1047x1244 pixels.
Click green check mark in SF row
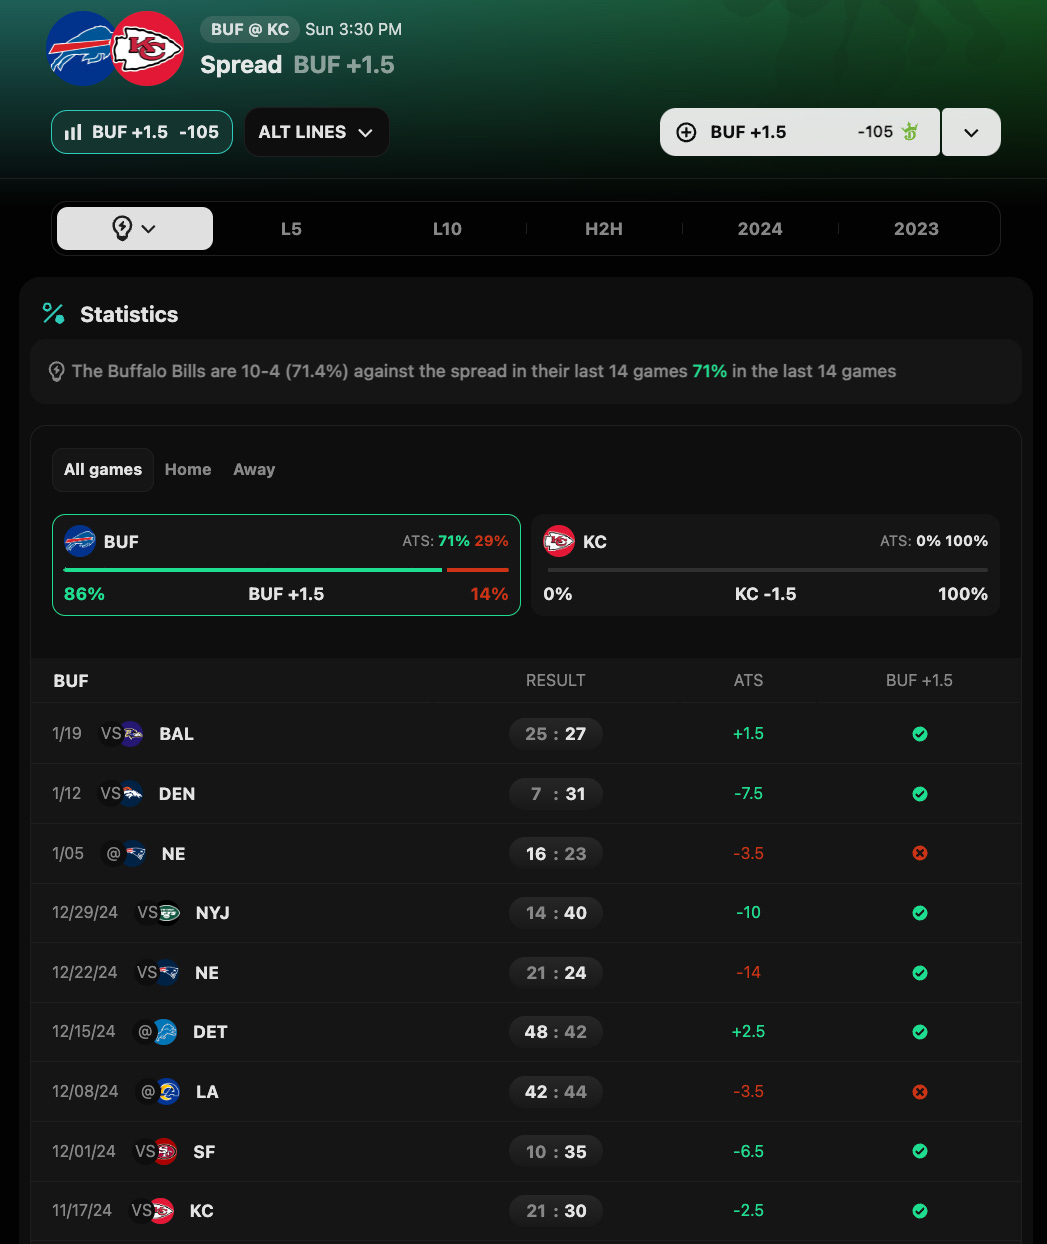(x=920, y=1151)
